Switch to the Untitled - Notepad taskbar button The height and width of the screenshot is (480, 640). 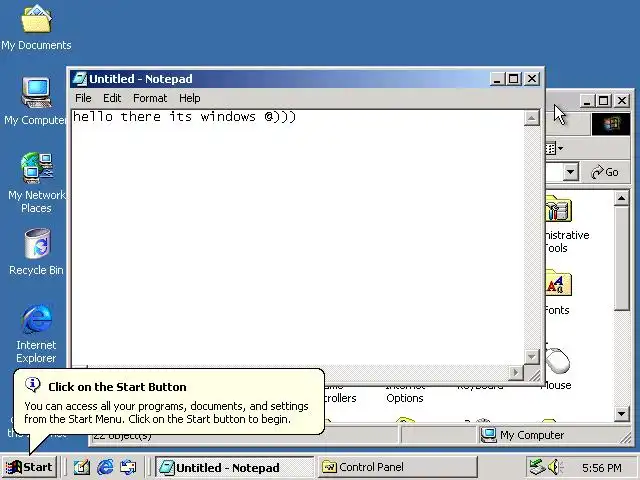click(234, 467)
